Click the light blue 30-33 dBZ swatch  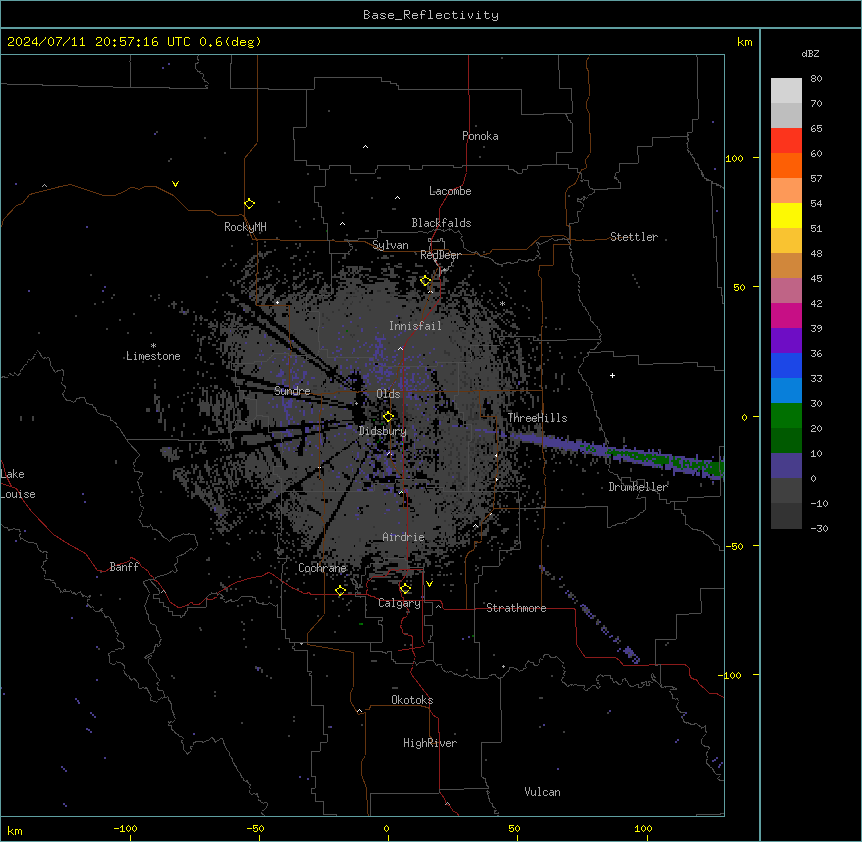point(786,390)
